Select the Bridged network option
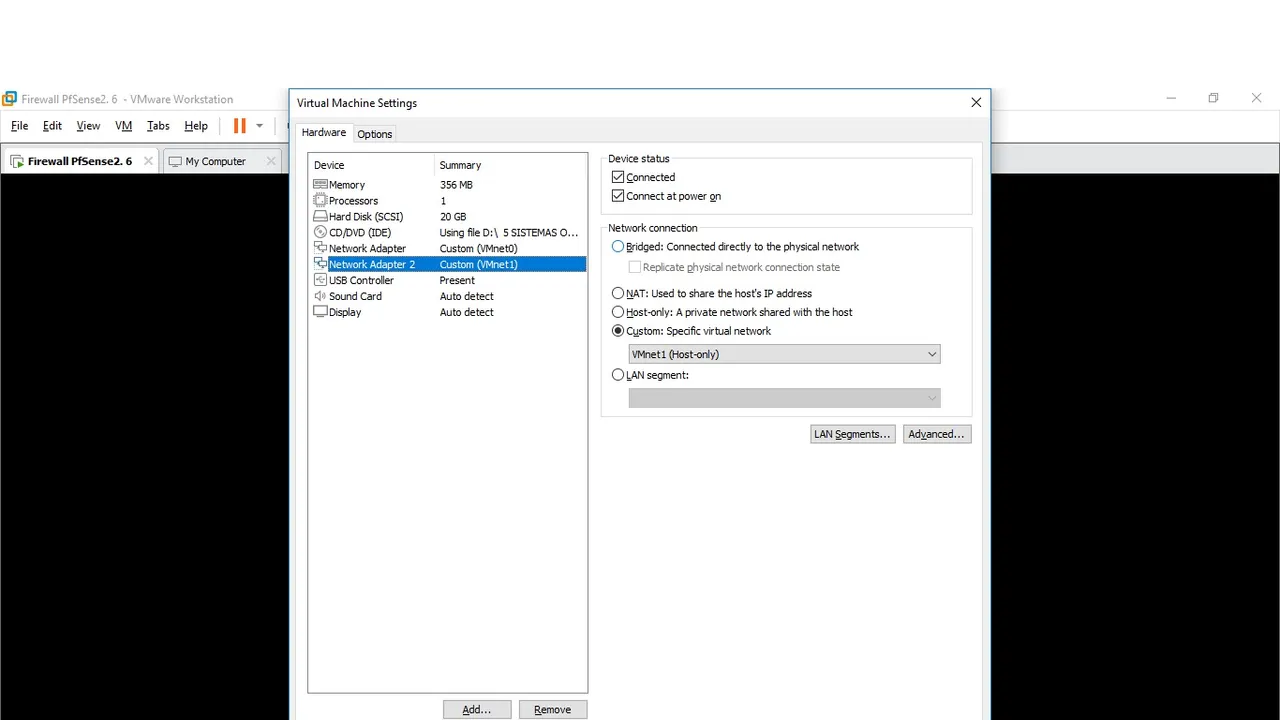 click(x=618, y=247)
